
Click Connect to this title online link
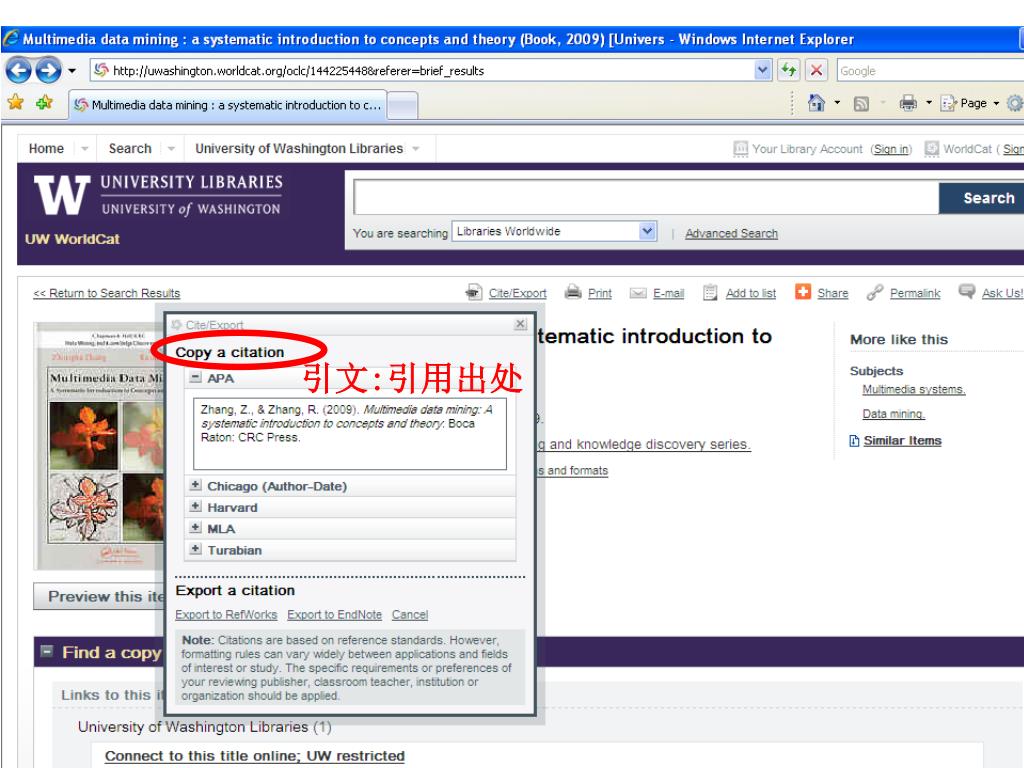click(255, 756)
